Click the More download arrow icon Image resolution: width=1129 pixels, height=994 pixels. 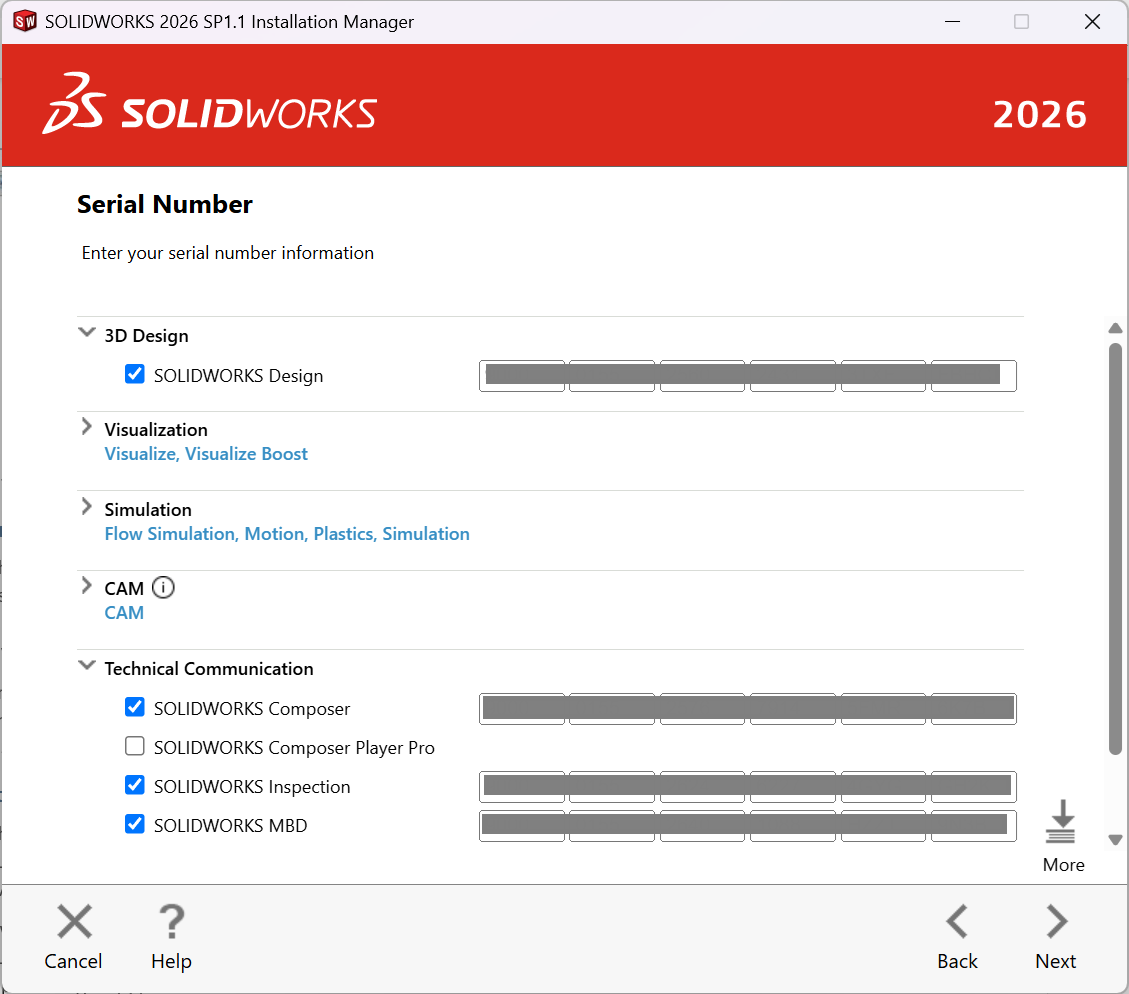[1061, 821]
